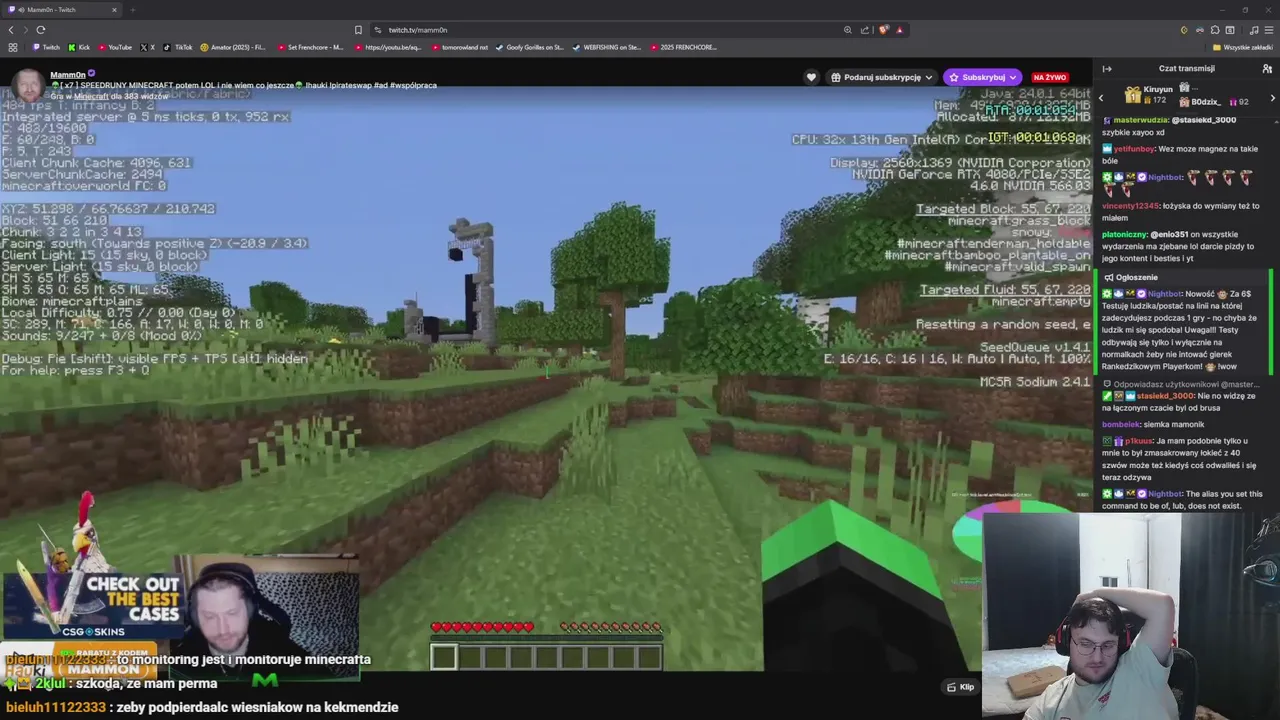Open the X bookmark

tap(147, 47)
